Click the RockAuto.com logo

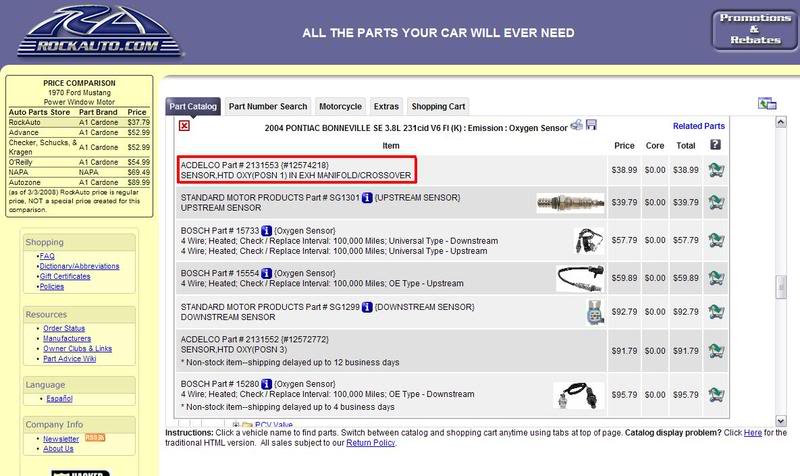(x=100, y=31)
